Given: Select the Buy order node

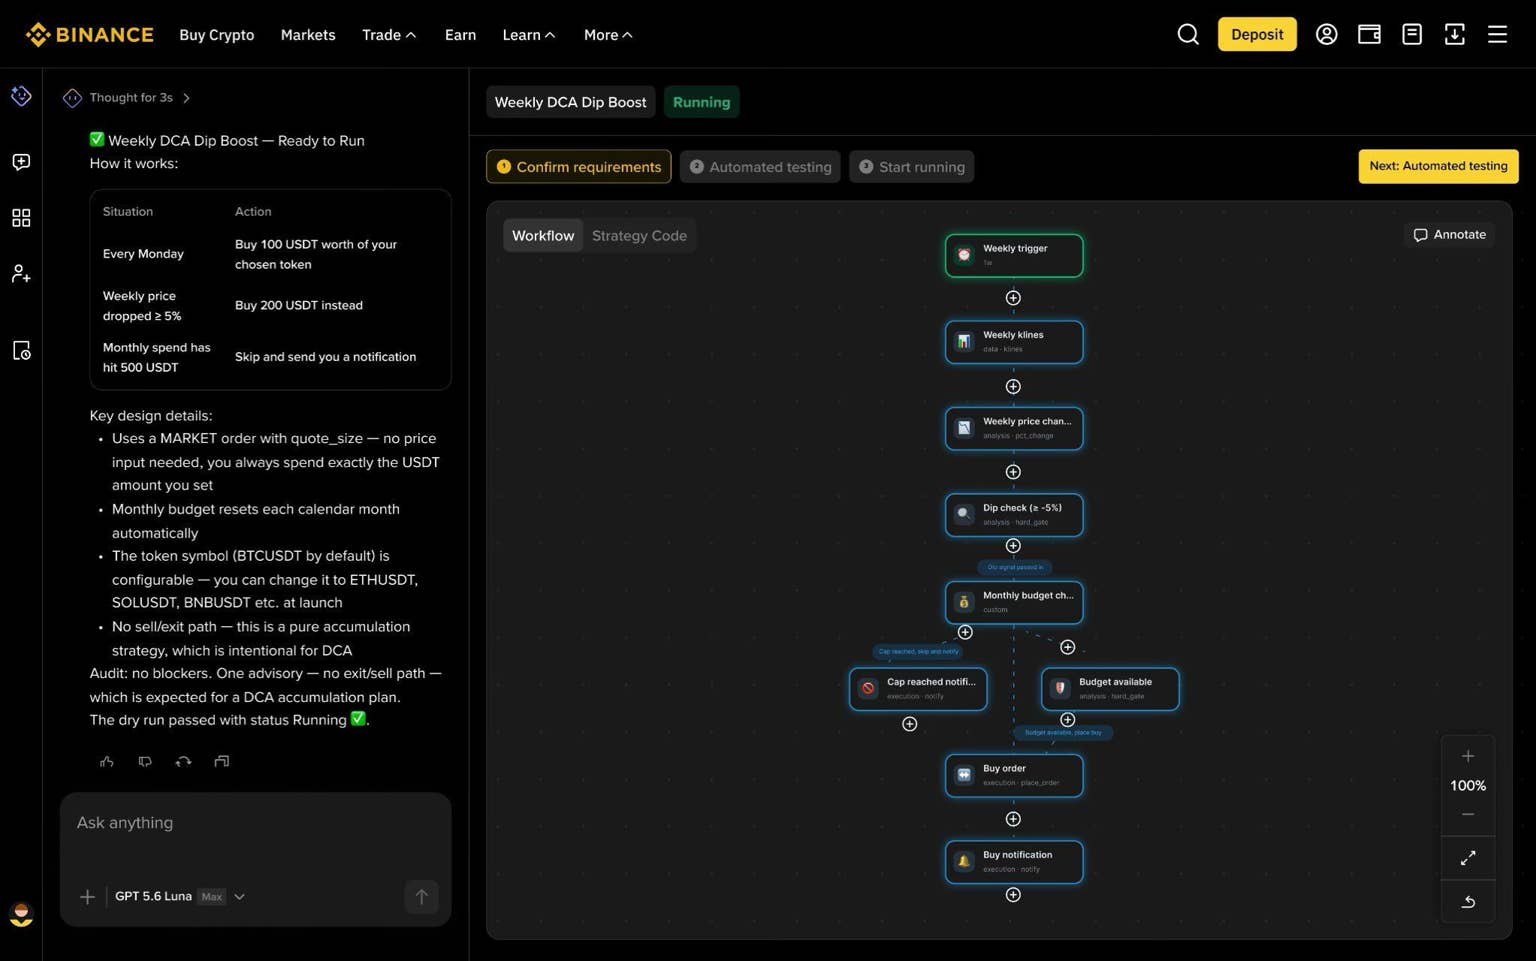Looking at the screenshot, I should 1014,775.
